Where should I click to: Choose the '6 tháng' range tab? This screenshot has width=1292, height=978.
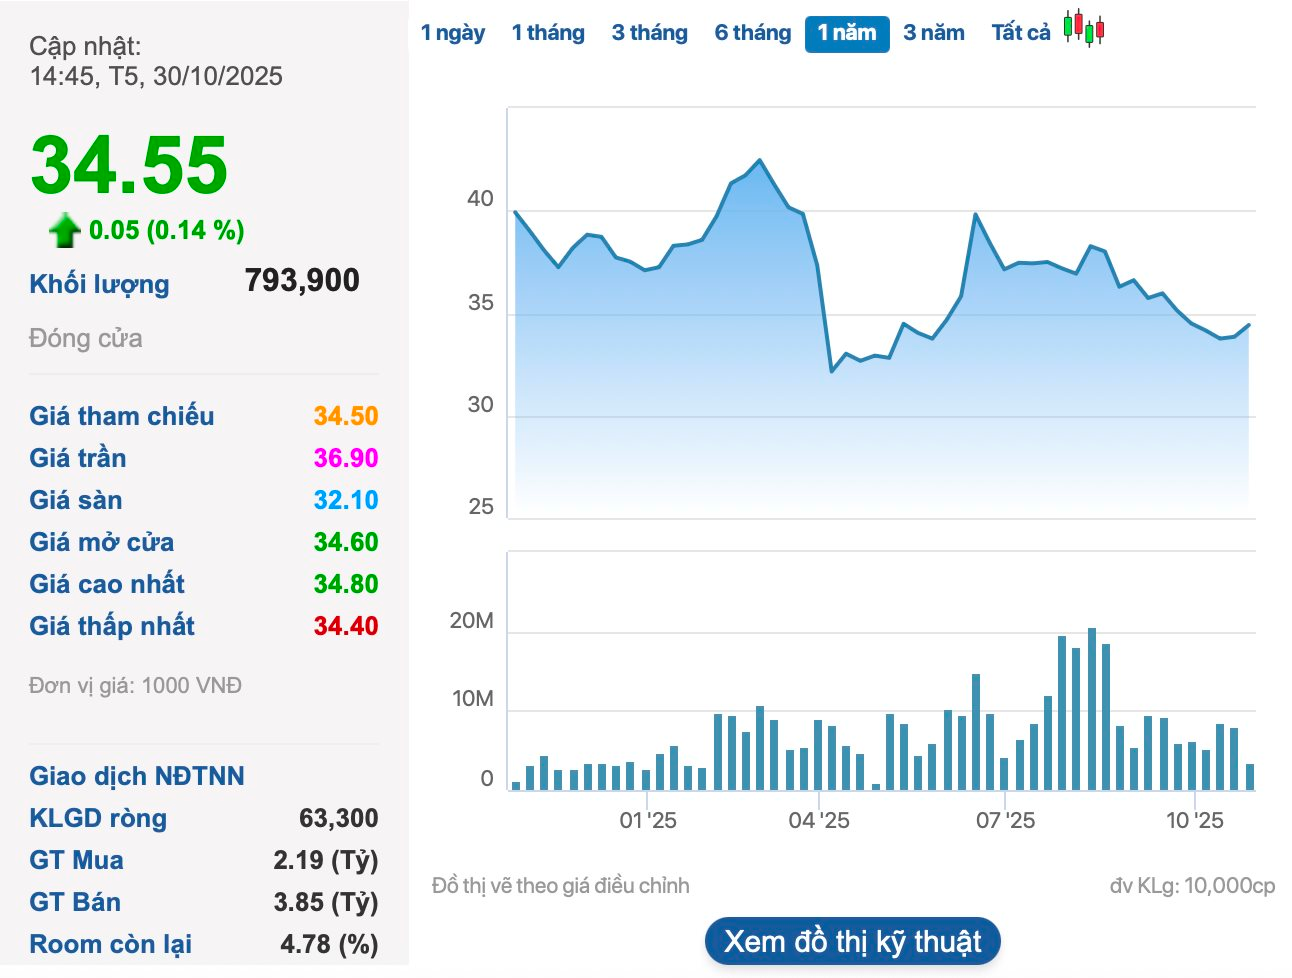point(752,33)
